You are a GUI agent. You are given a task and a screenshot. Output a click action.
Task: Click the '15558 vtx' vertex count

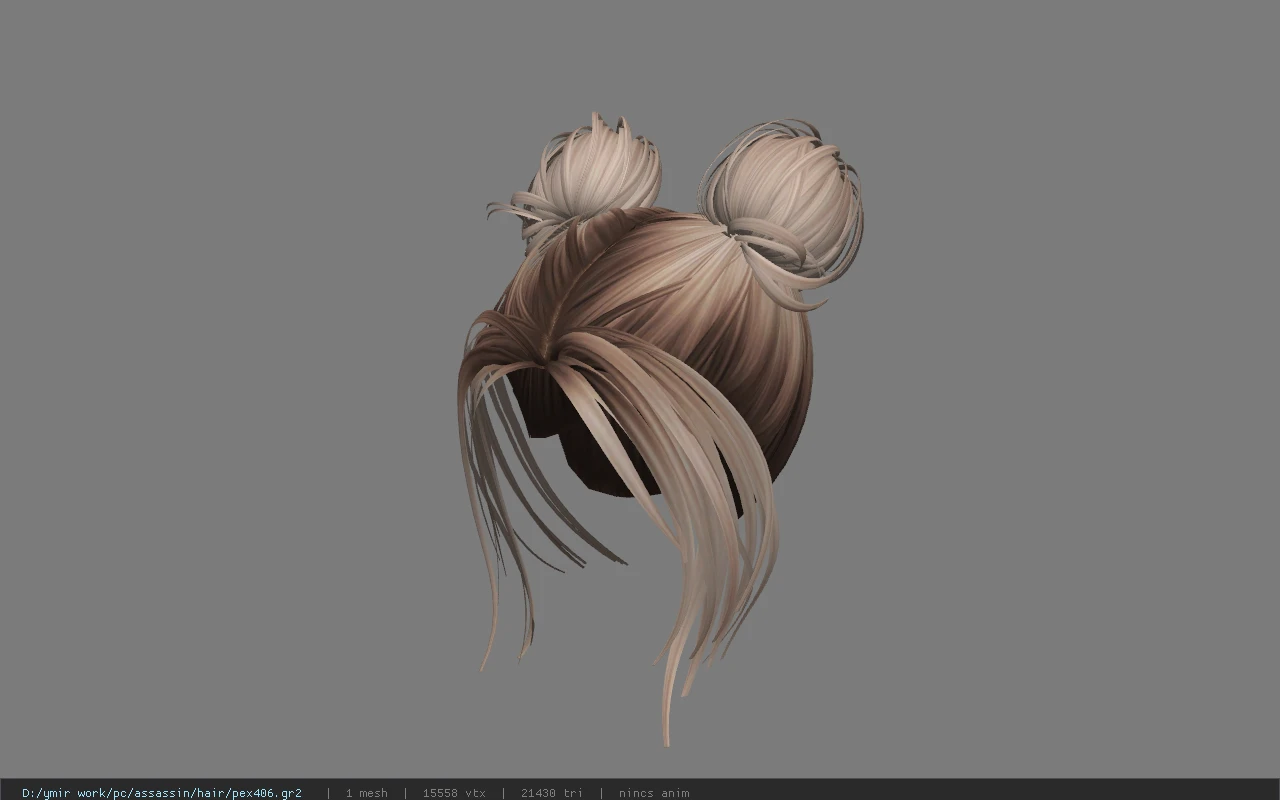tap(454, 793)
